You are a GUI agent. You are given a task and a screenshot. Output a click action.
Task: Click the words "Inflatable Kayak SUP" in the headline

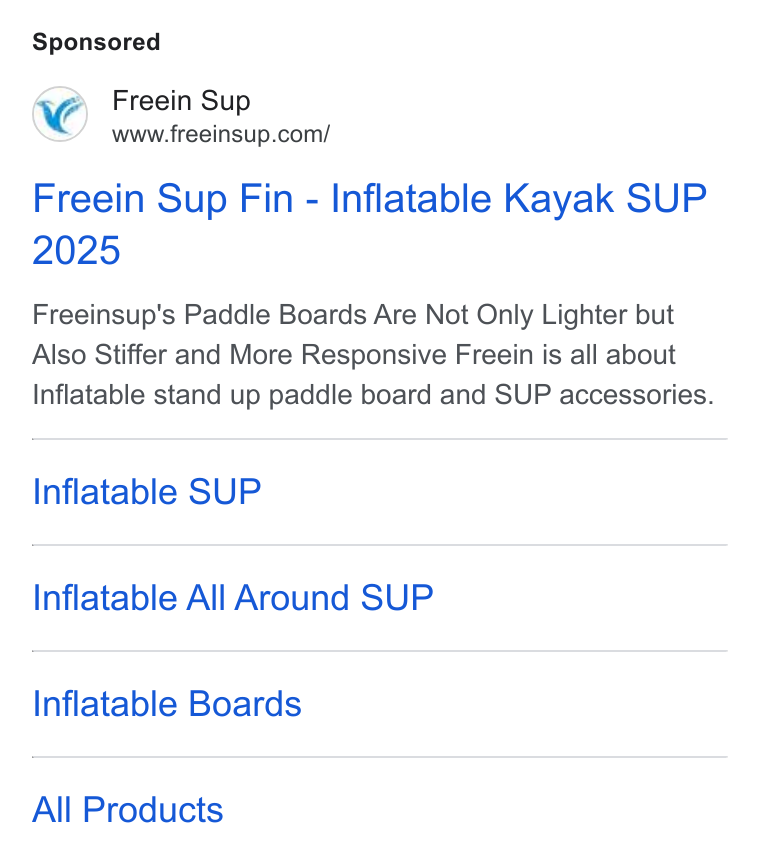point(519,198)
